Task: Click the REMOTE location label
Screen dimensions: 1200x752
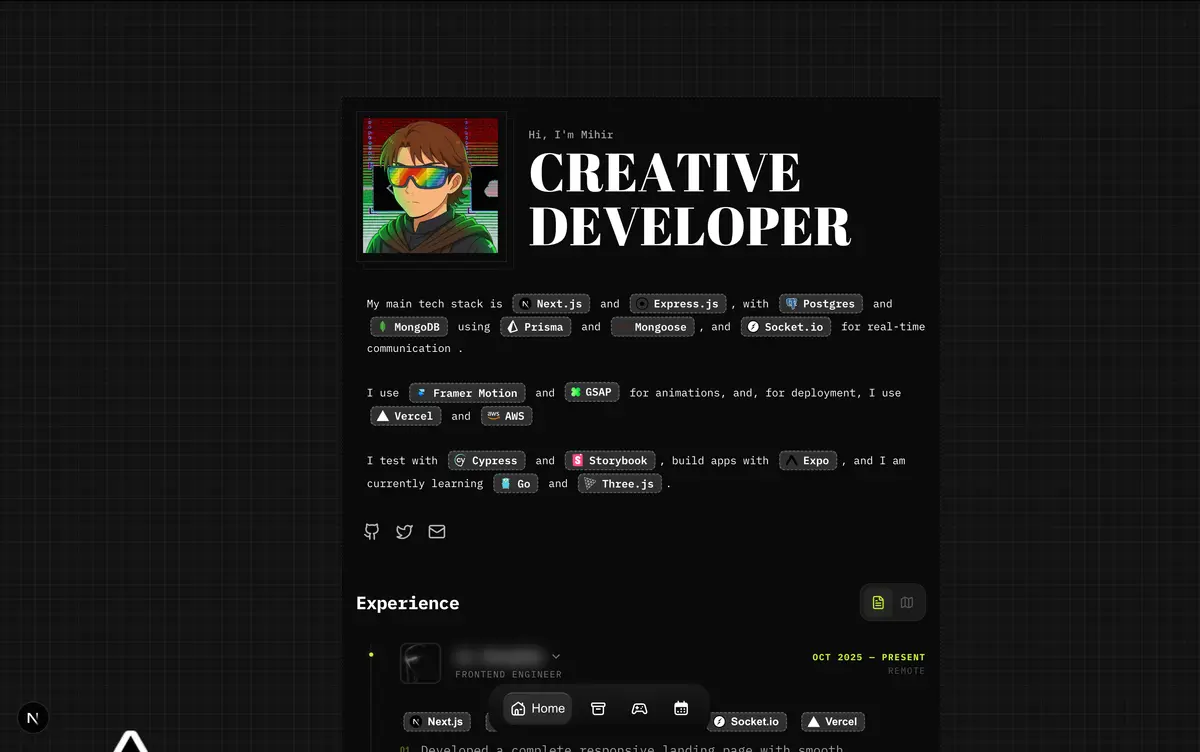Action: pyautogui.click(x=907, y=671)
